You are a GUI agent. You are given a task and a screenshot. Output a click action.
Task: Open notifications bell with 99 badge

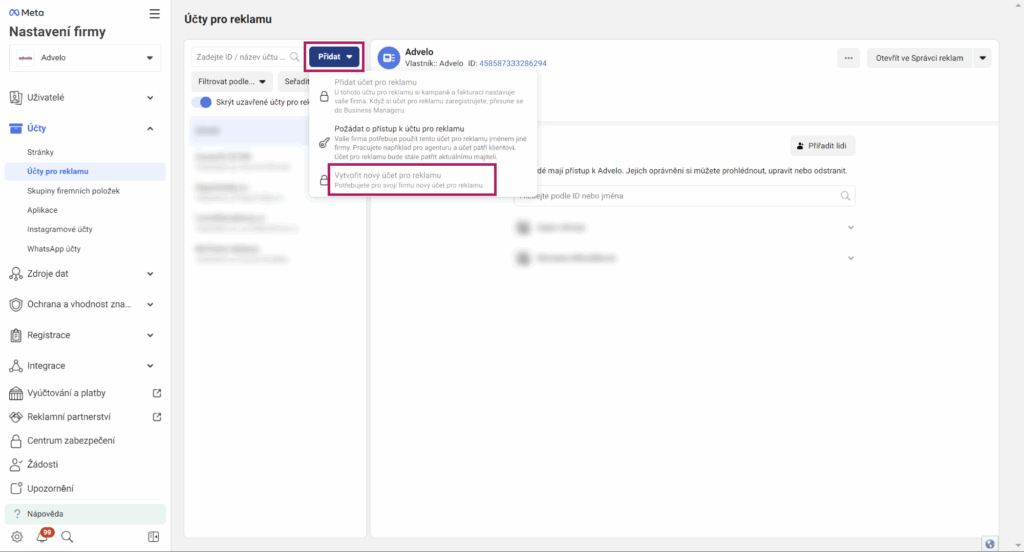(42, 536)
